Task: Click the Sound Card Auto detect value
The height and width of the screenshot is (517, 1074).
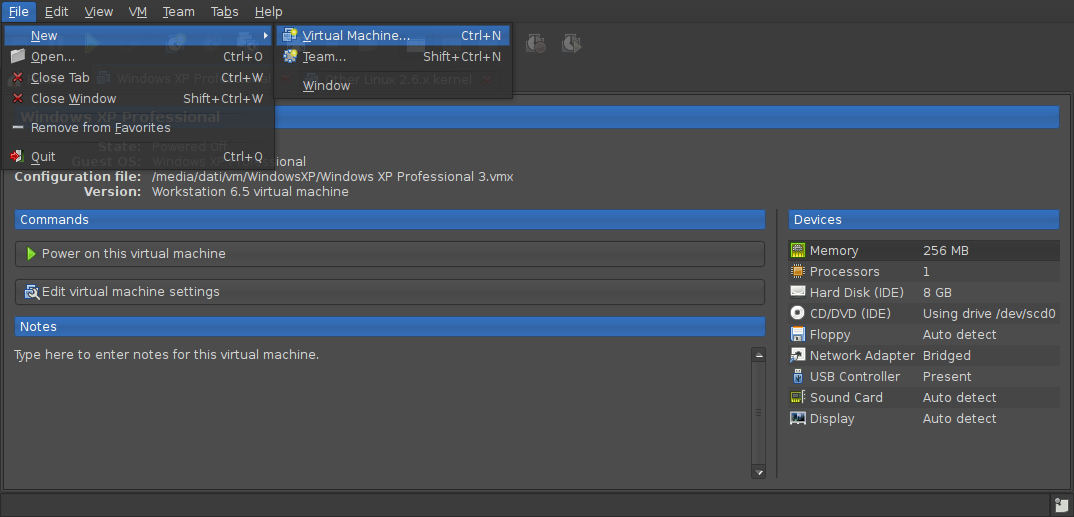Action: point(960,398)
